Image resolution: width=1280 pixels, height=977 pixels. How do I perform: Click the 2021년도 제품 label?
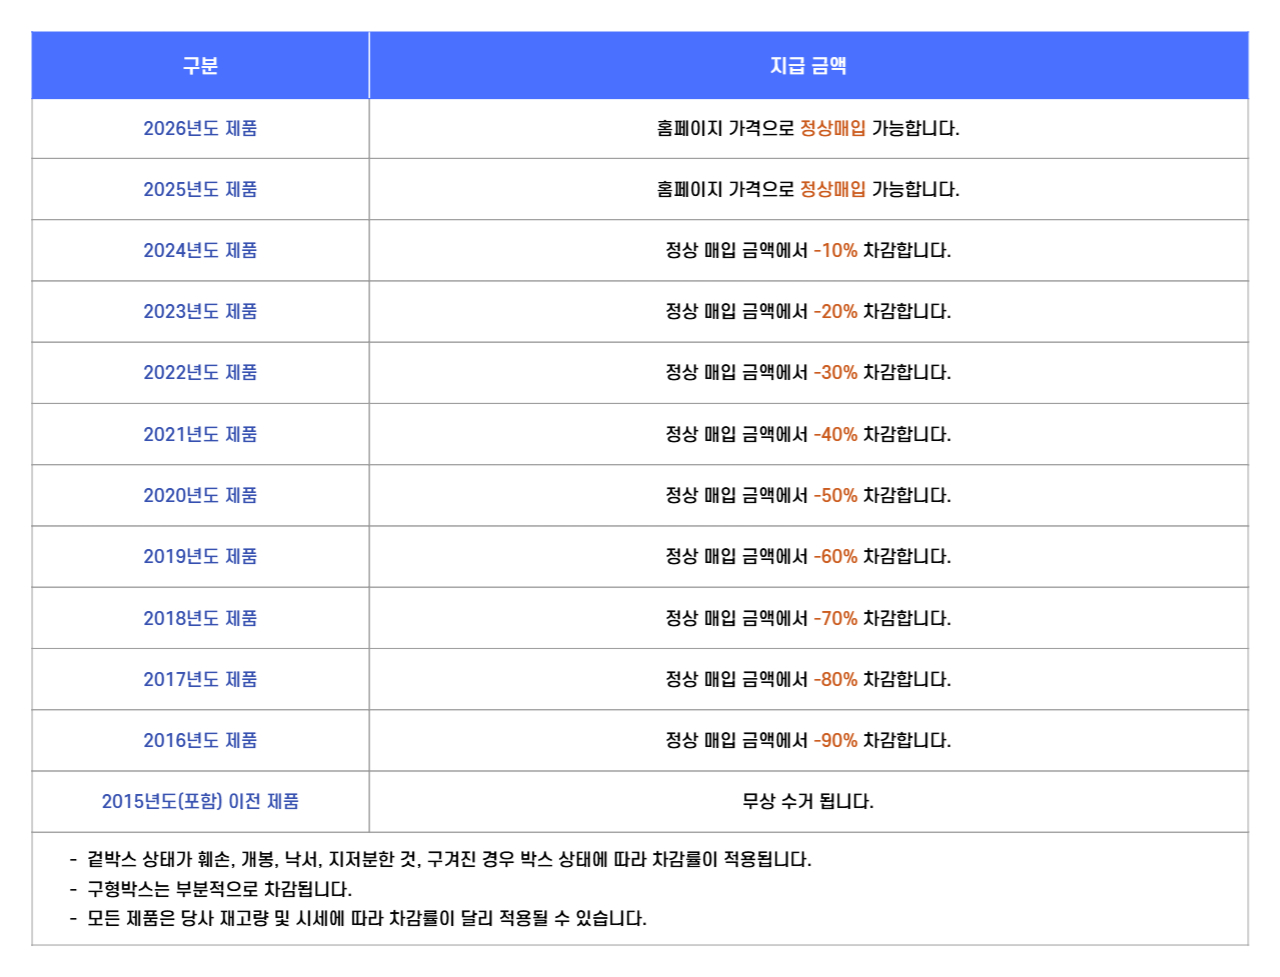[200, 434]
